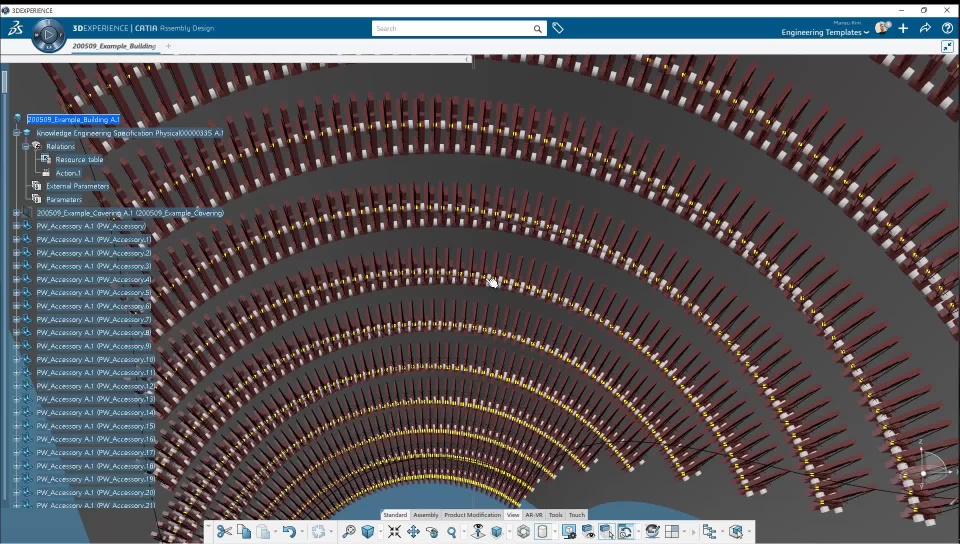Screen dimensions: 960x544
Task: Click the multi-view grid layout icon
Action: tap(672, 532)
